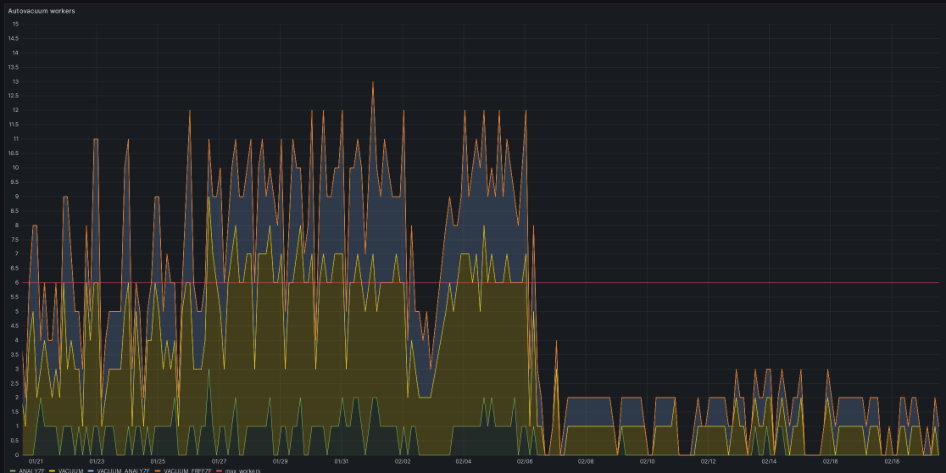The image size is (946, 473).
Task: Click the red max_workers legend swatch
Action: [219, 470]
